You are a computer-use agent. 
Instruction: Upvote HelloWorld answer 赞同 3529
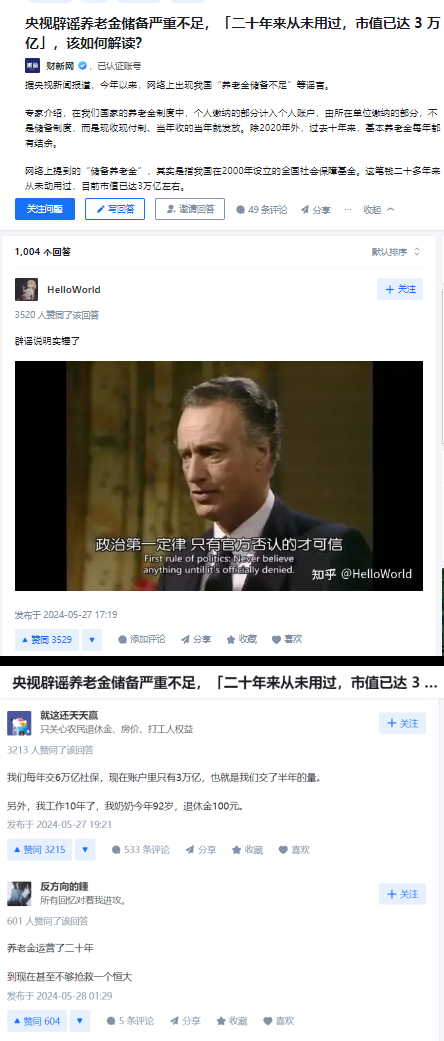tap(46, 639)
